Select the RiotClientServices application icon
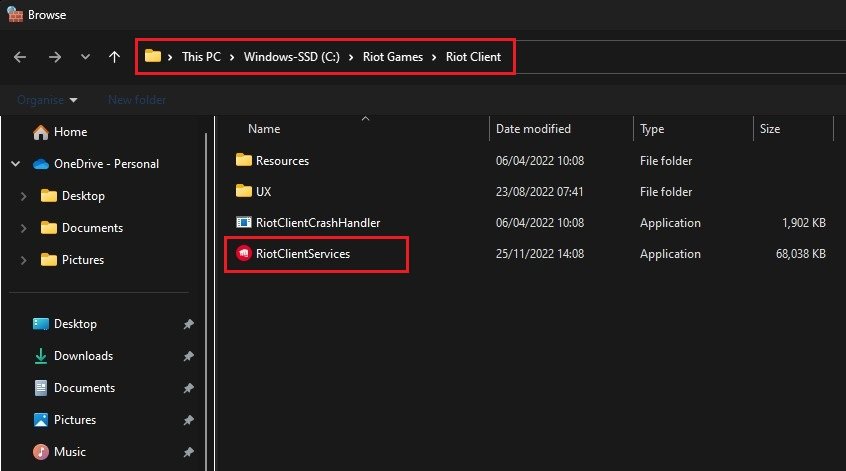Screen dimensions: 846x471 (243, 254)
